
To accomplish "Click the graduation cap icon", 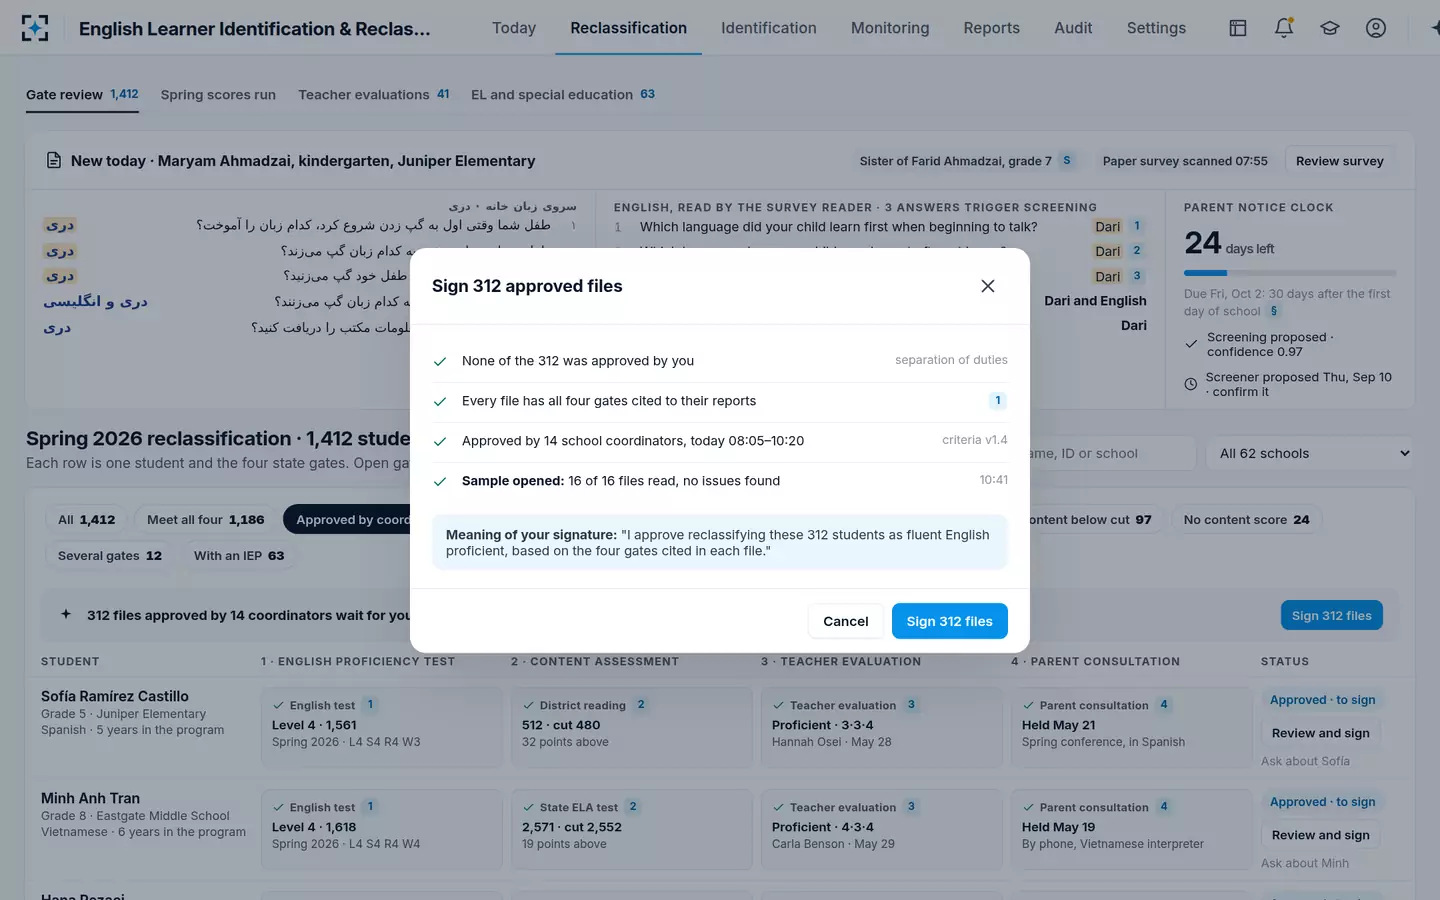I will click(x=1330, y=28).
